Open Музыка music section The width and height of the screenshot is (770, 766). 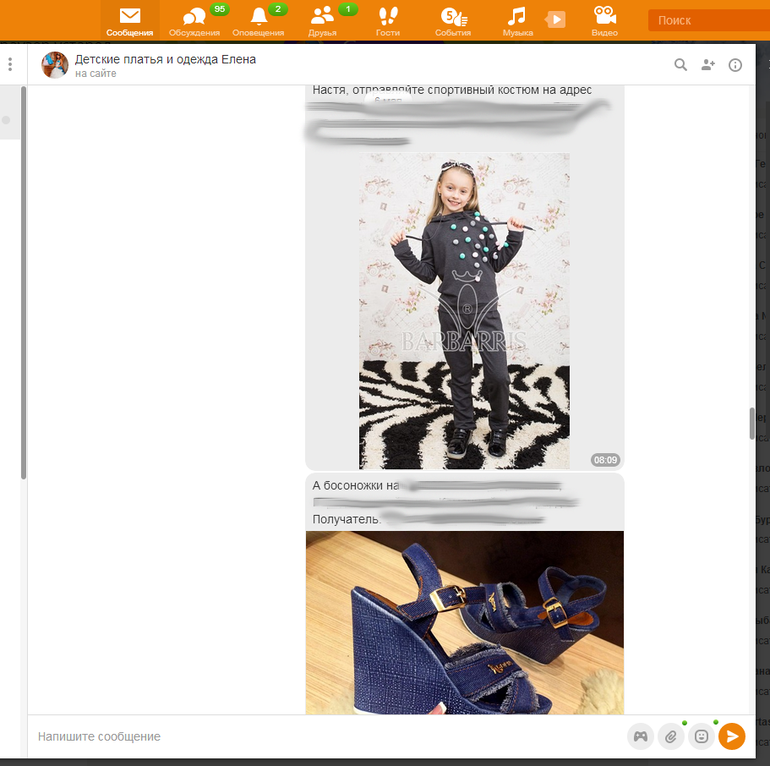(x=517, y=21)
